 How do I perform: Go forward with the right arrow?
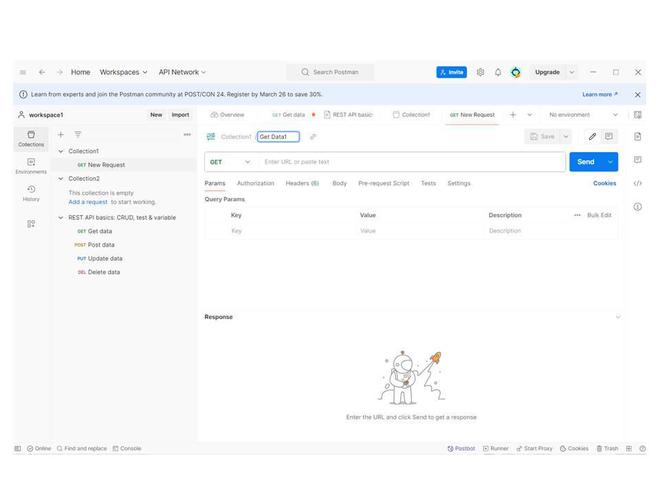coord(59,72)
